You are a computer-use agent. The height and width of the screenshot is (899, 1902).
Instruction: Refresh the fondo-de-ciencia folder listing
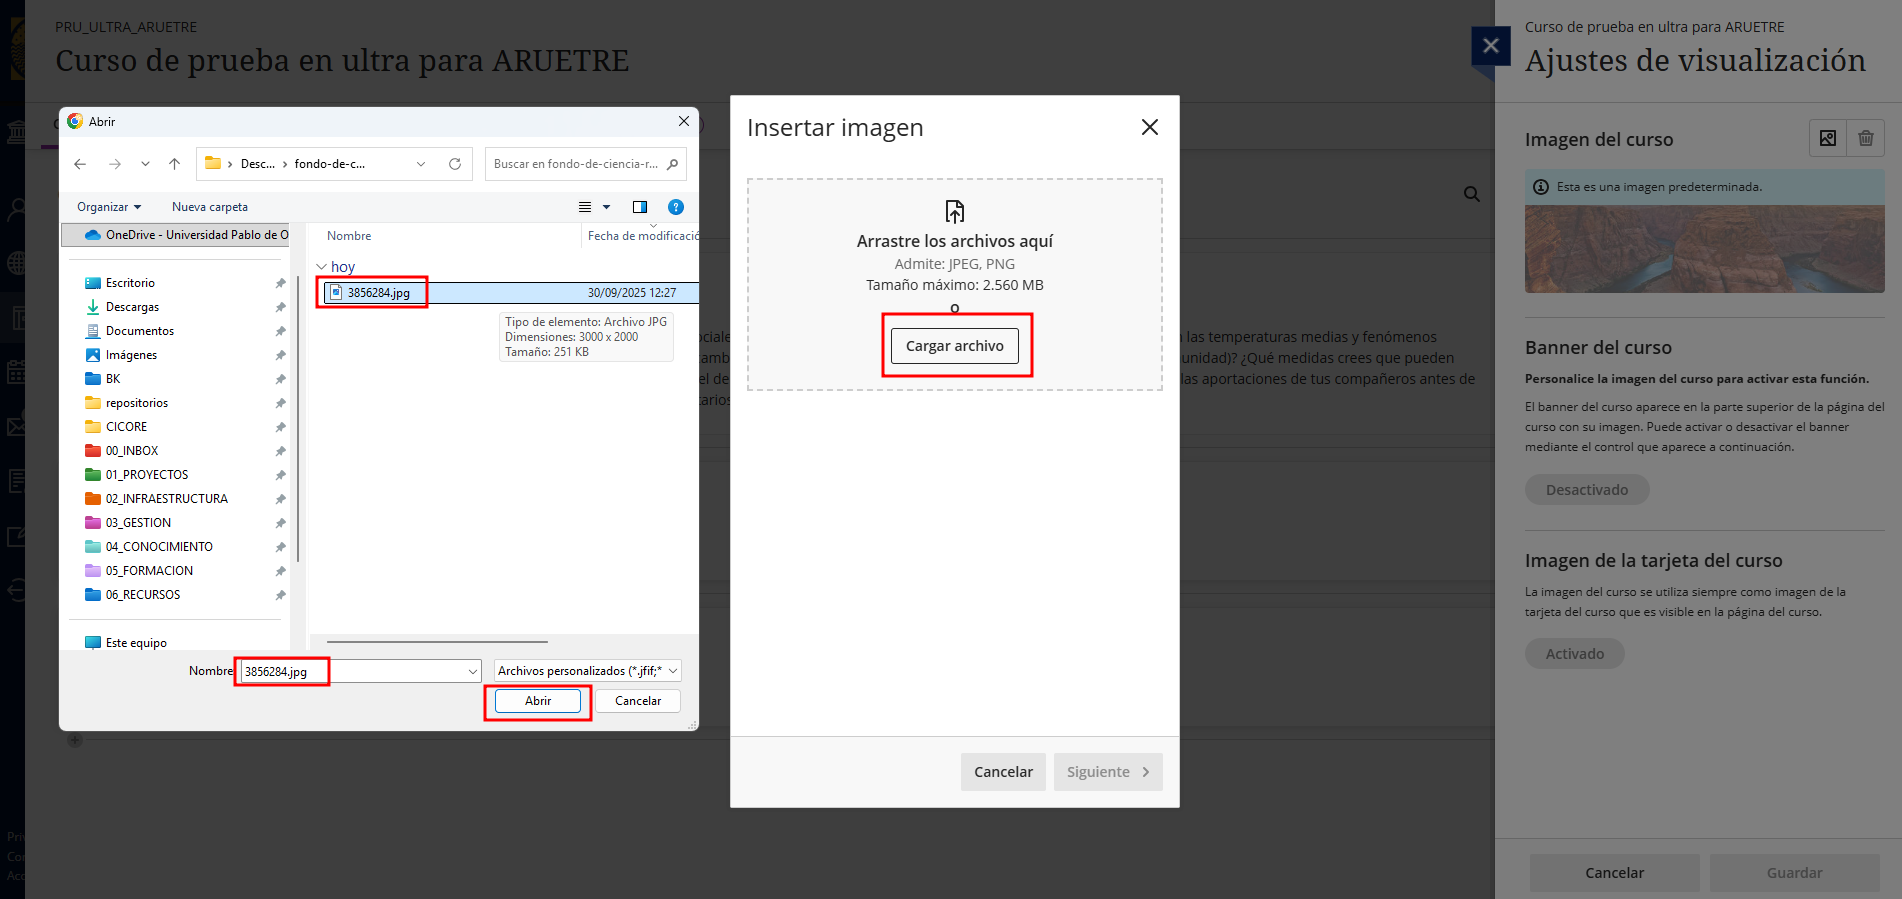pos(455,164)
